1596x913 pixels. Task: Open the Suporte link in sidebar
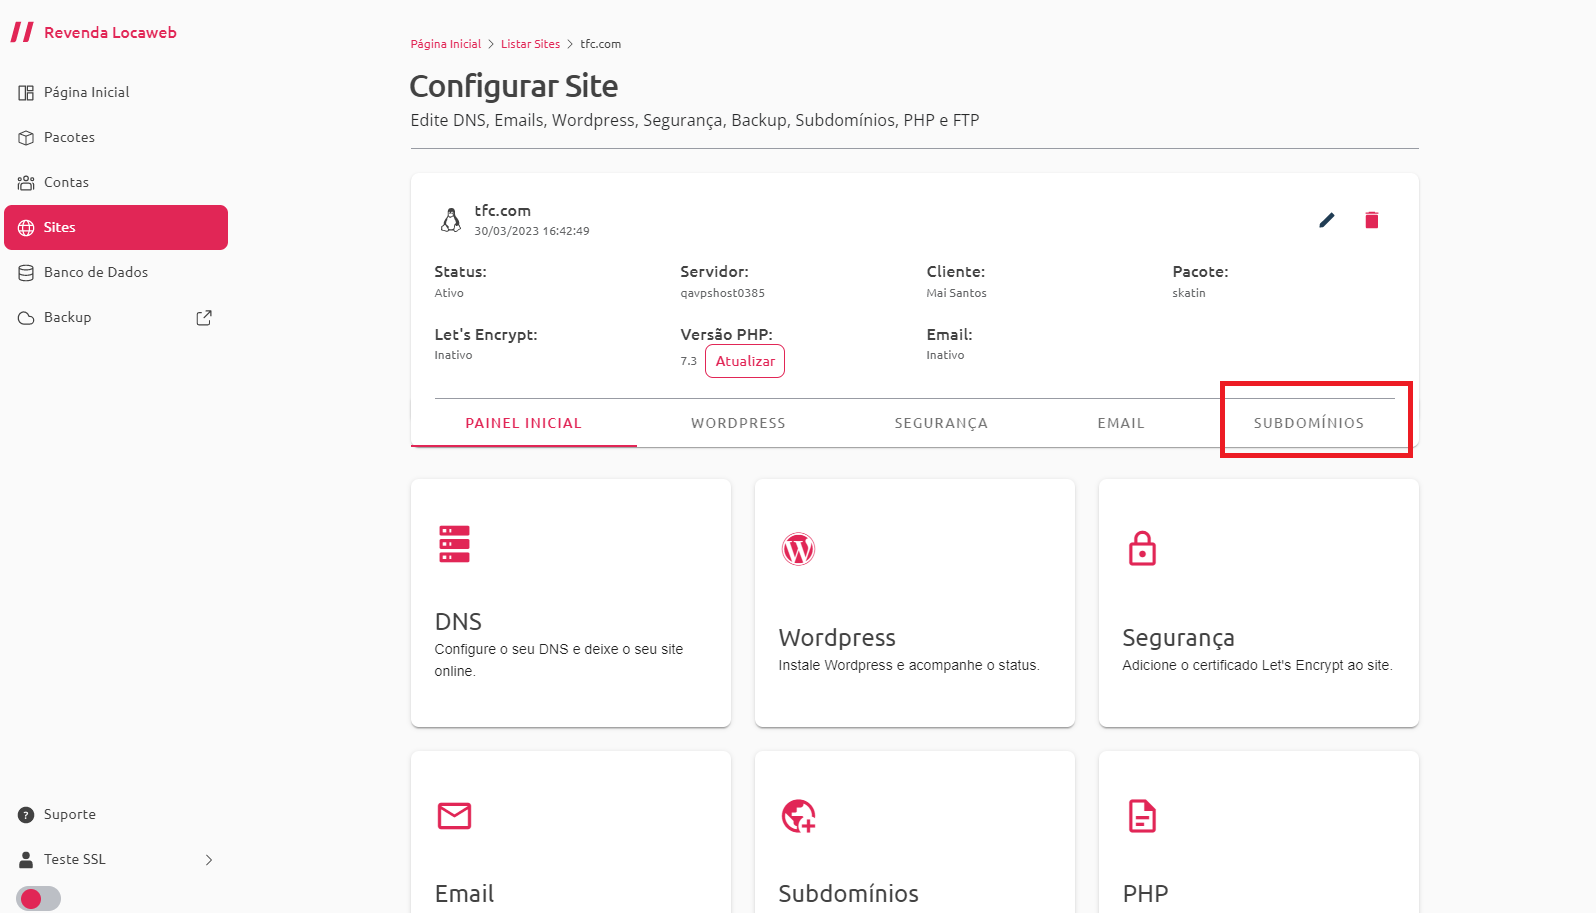[x=116, y=815]
